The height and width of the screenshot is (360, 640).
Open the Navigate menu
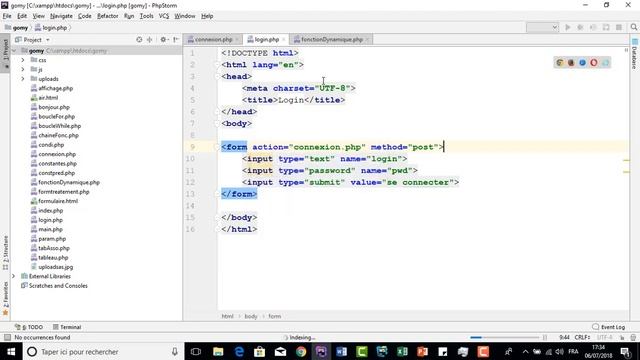[61, 16]
